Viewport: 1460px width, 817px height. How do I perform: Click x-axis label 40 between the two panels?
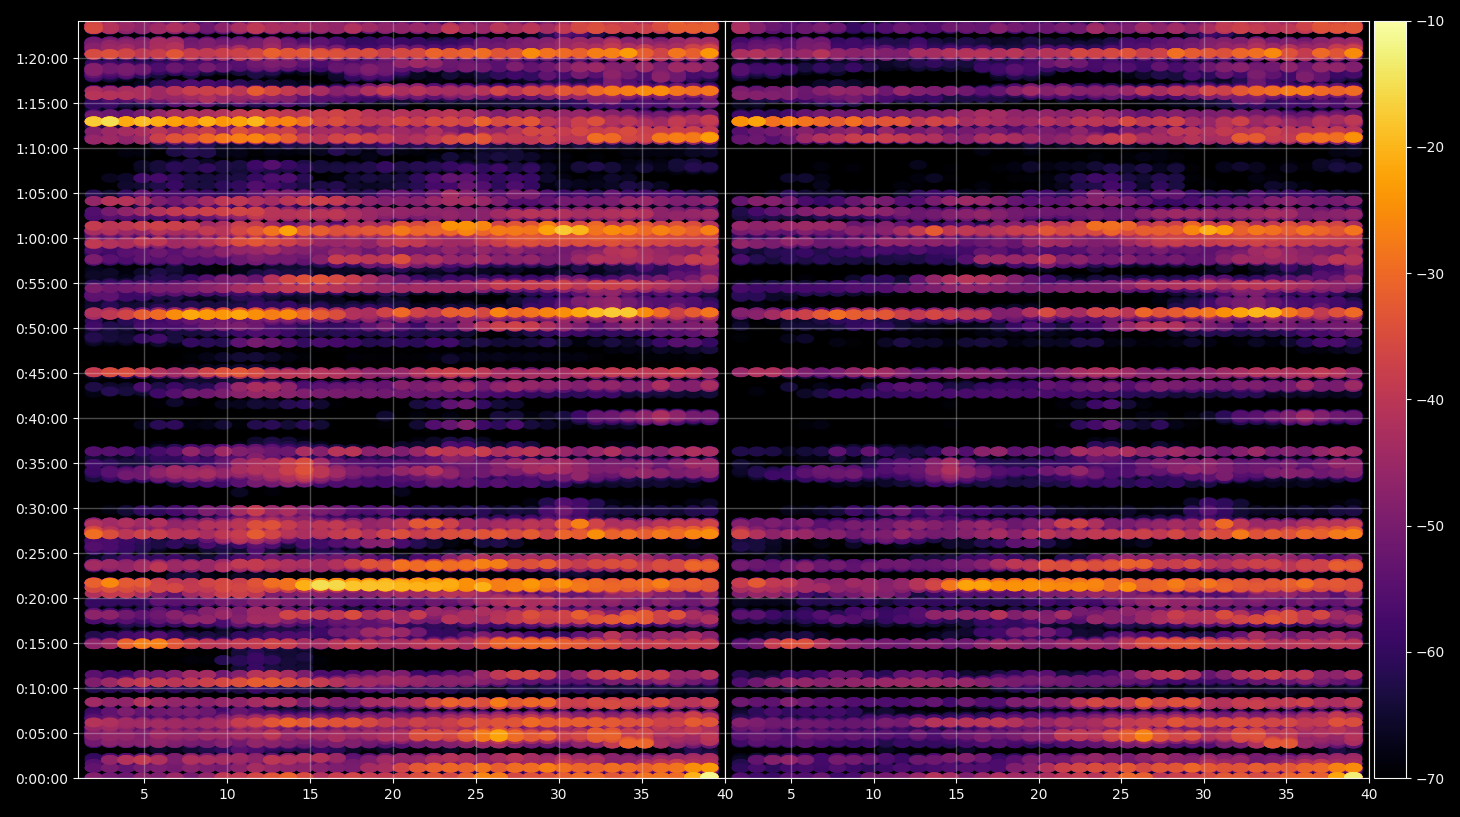pos(724,795)
